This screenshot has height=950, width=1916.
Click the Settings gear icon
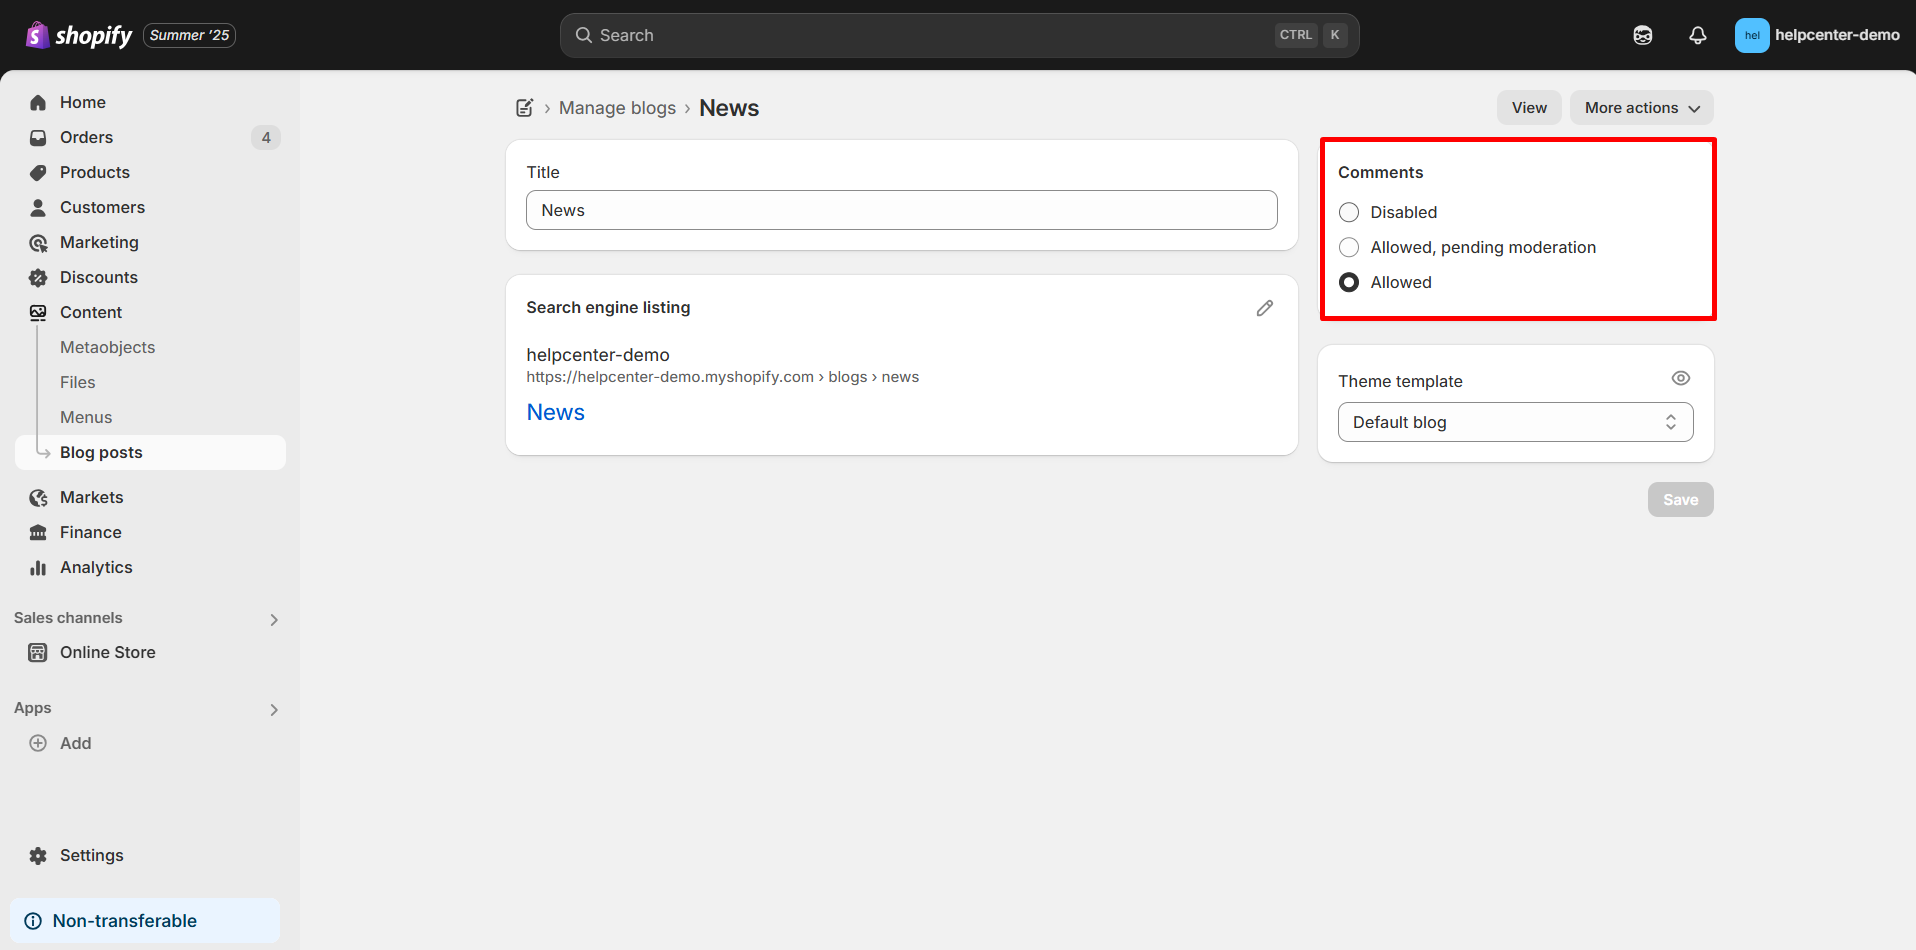click(38, 855)
